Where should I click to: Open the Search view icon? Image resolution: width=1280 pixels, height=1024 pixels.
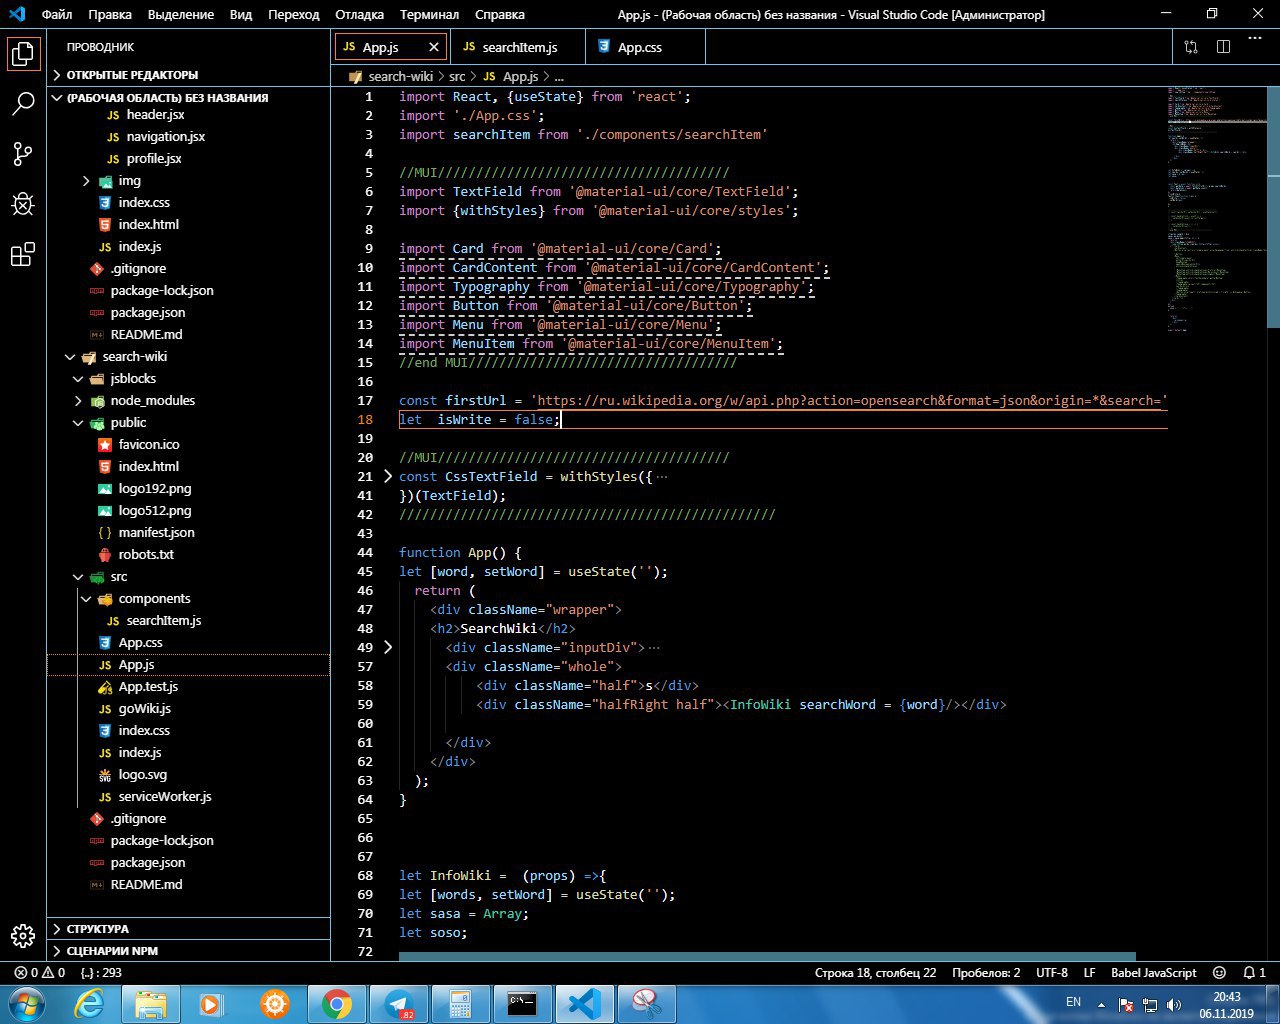pyautogui.click(x=23, y=104)
